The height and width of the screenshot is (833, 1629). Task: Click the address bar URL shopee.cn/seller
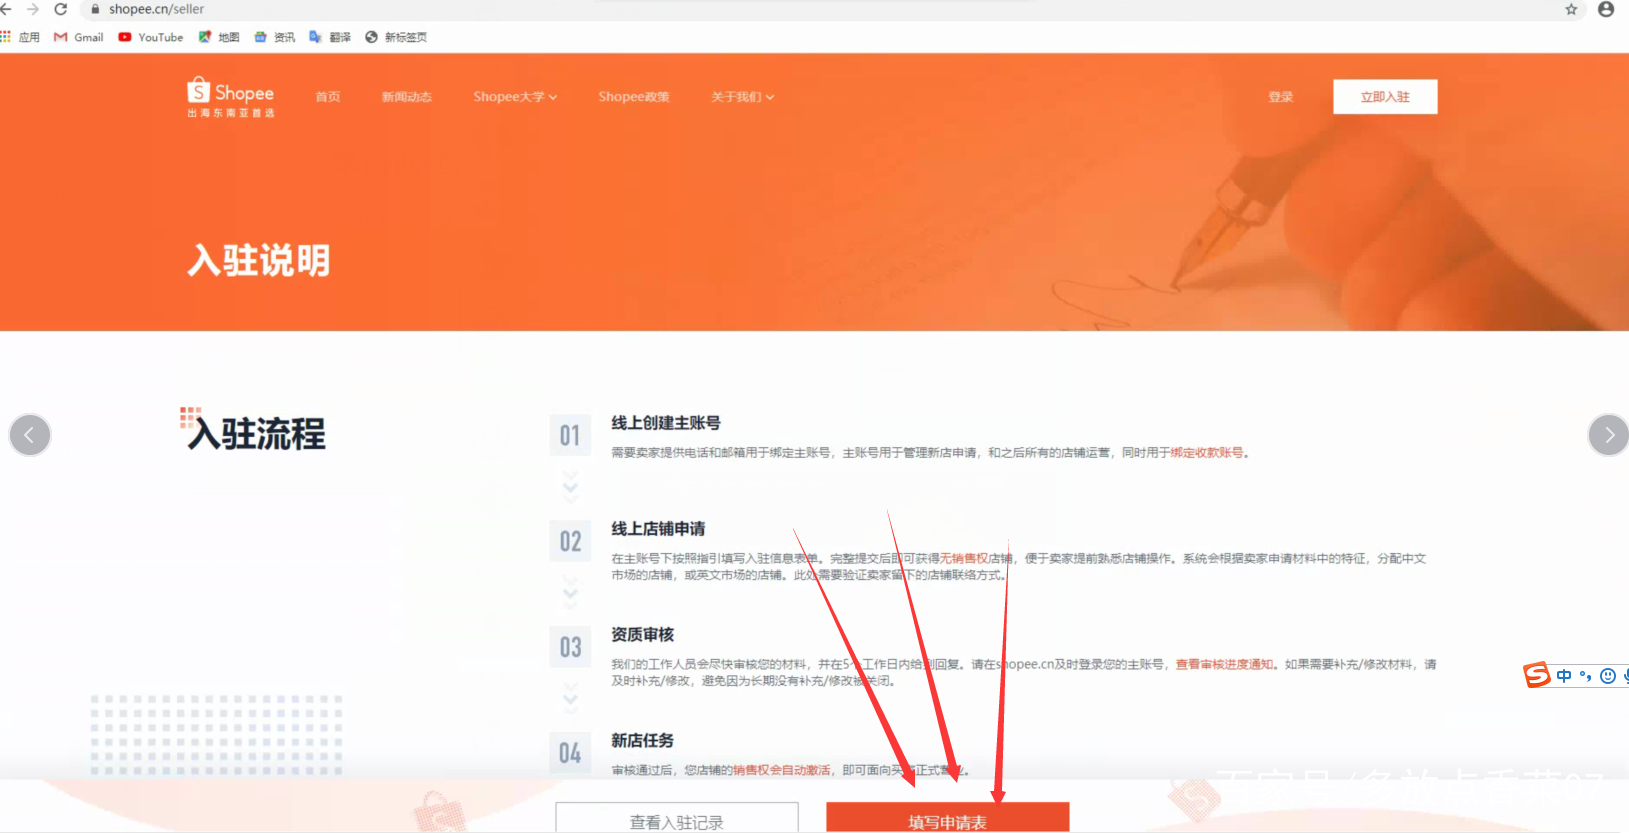click(x=156, y=9)
